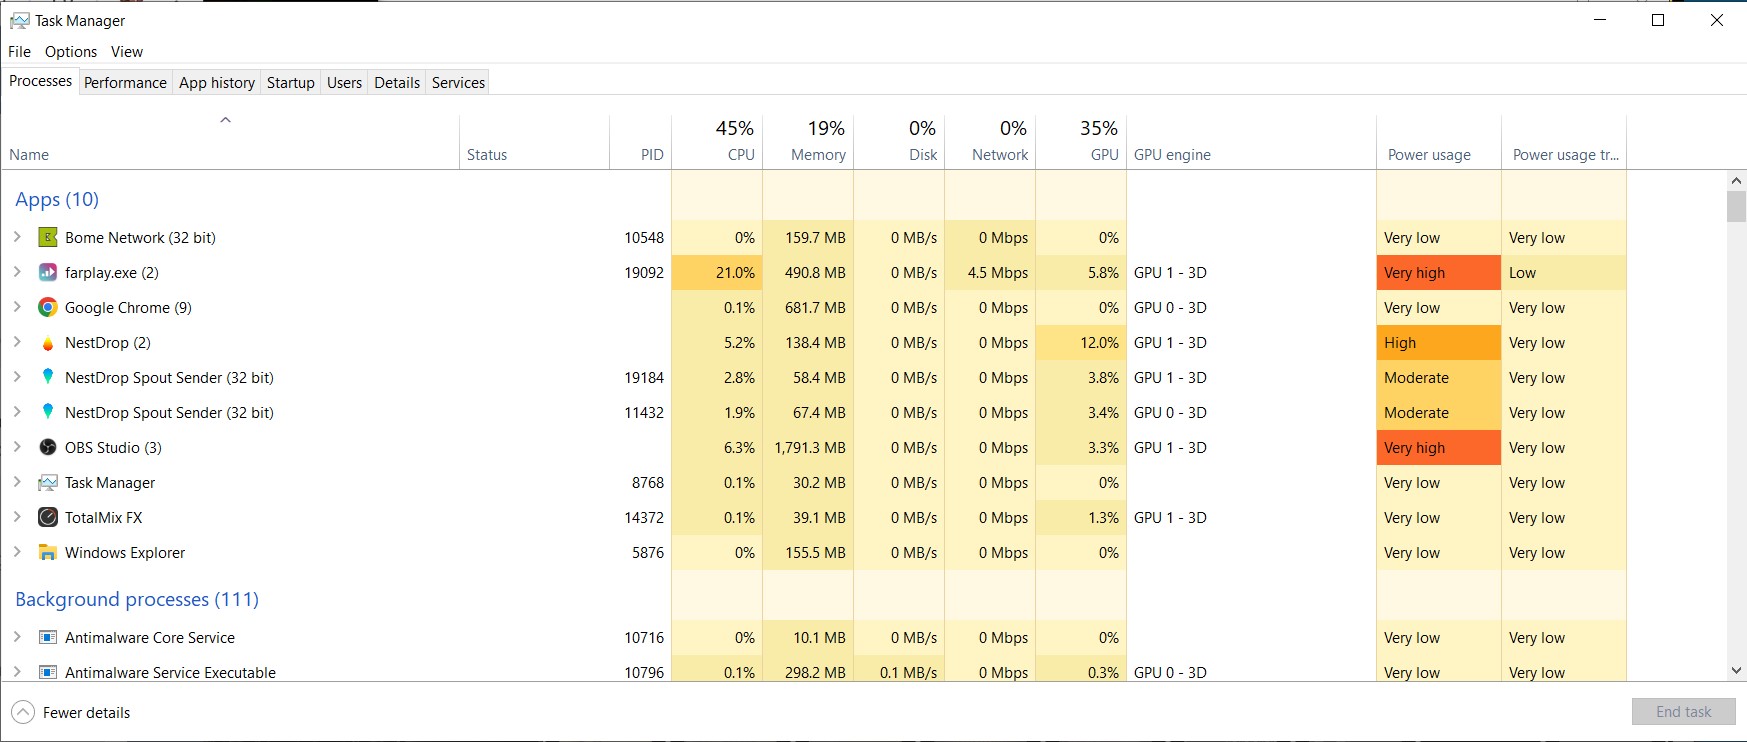
Task: Click the TotalMix FX icon
Action: 47,517
